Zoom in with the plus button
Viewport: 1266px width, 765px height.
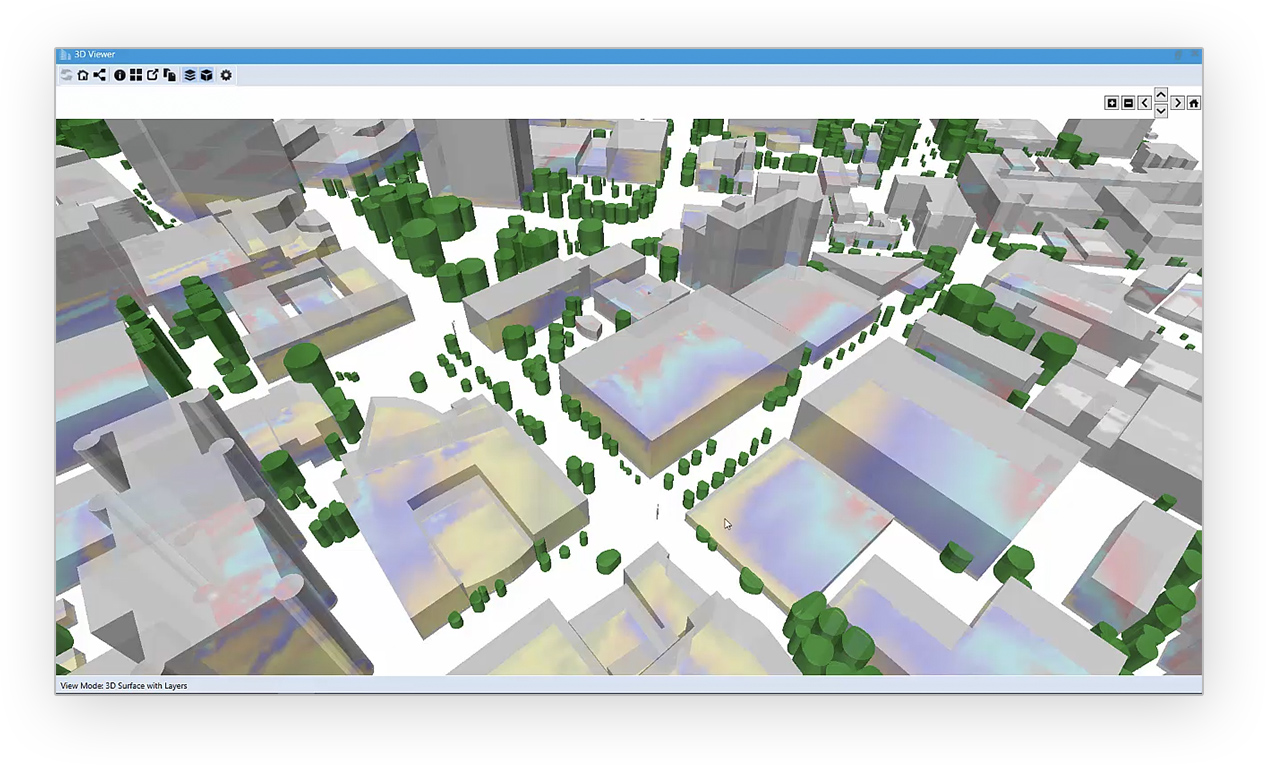point(1112,103)
